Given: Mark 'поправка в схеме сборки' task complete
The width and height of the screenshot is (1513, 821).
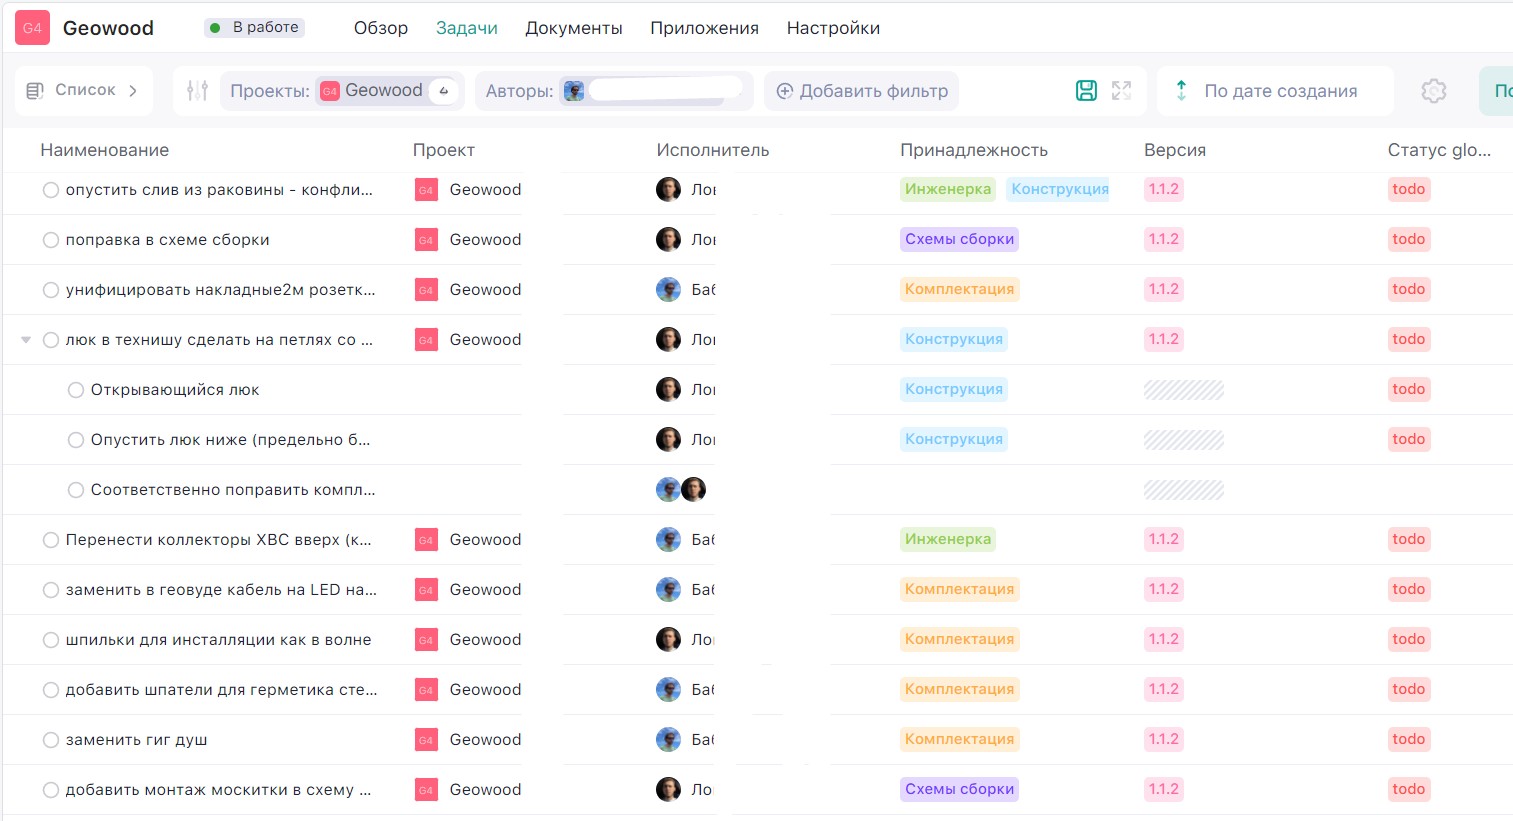Looking at the screenshot, I should pyautogui.click(x=51, y=240).
